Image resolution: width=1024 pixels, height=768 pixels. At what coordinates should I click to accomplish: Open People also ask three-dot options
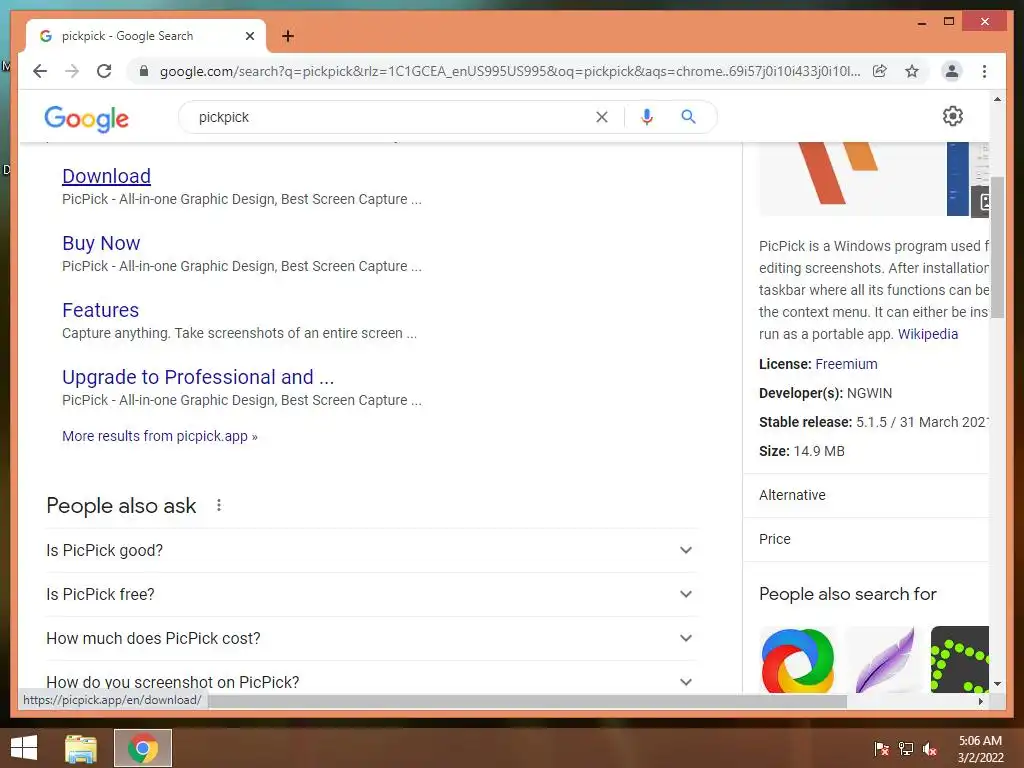pyautogui.click(x=219, y=505)
